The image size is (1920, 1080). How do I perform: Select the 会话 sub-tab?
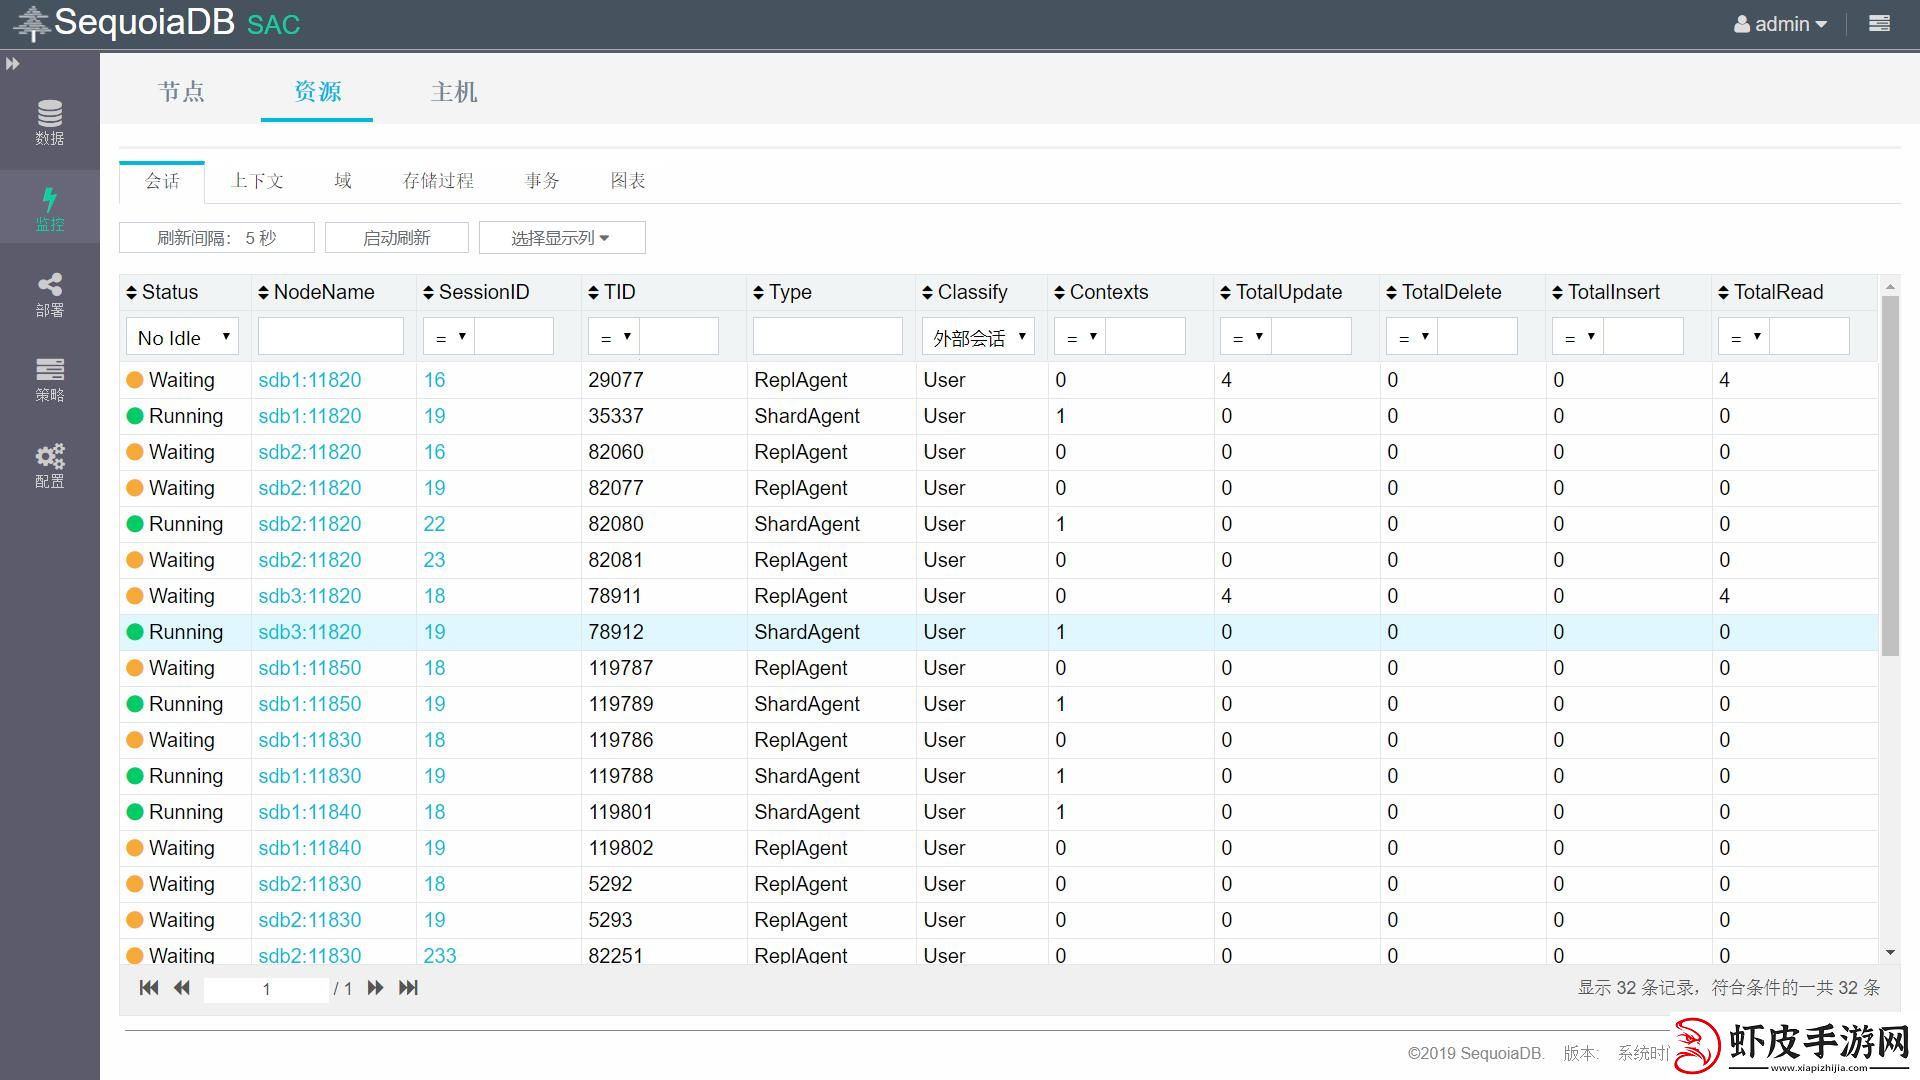(162, 181)
